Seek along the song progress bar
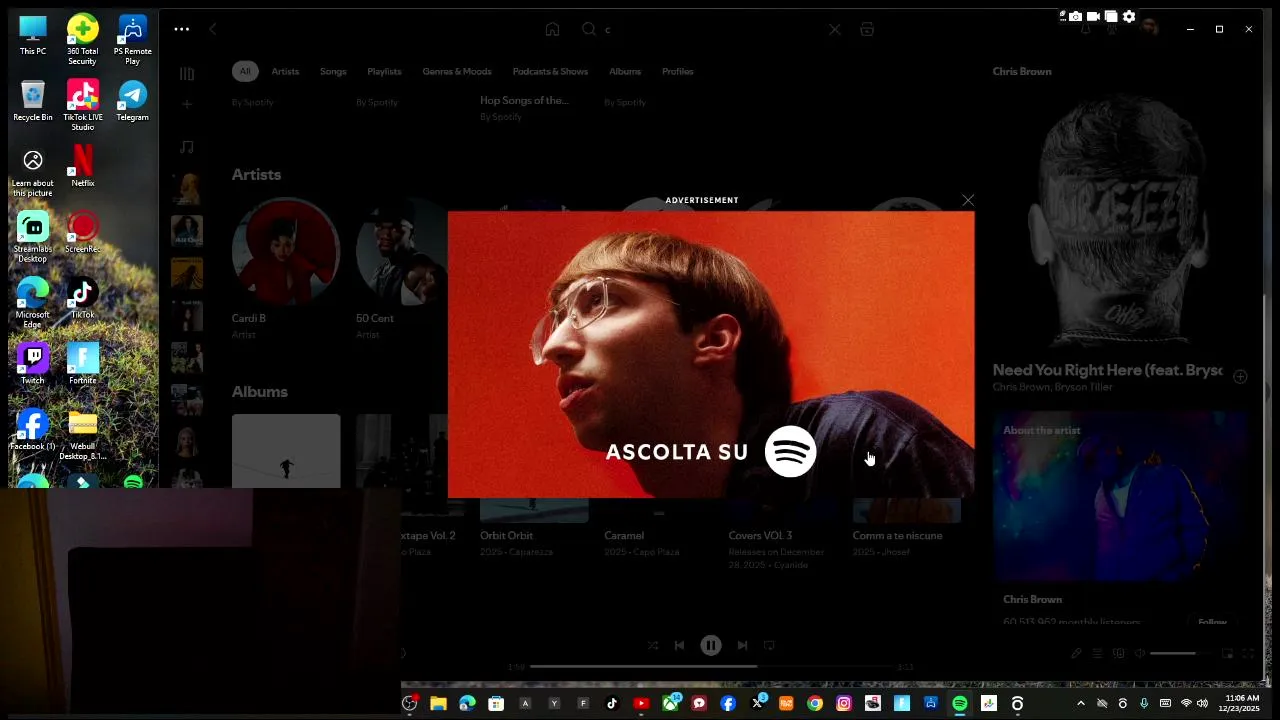This screenshot has height=720, width=1280. point(711,667)
